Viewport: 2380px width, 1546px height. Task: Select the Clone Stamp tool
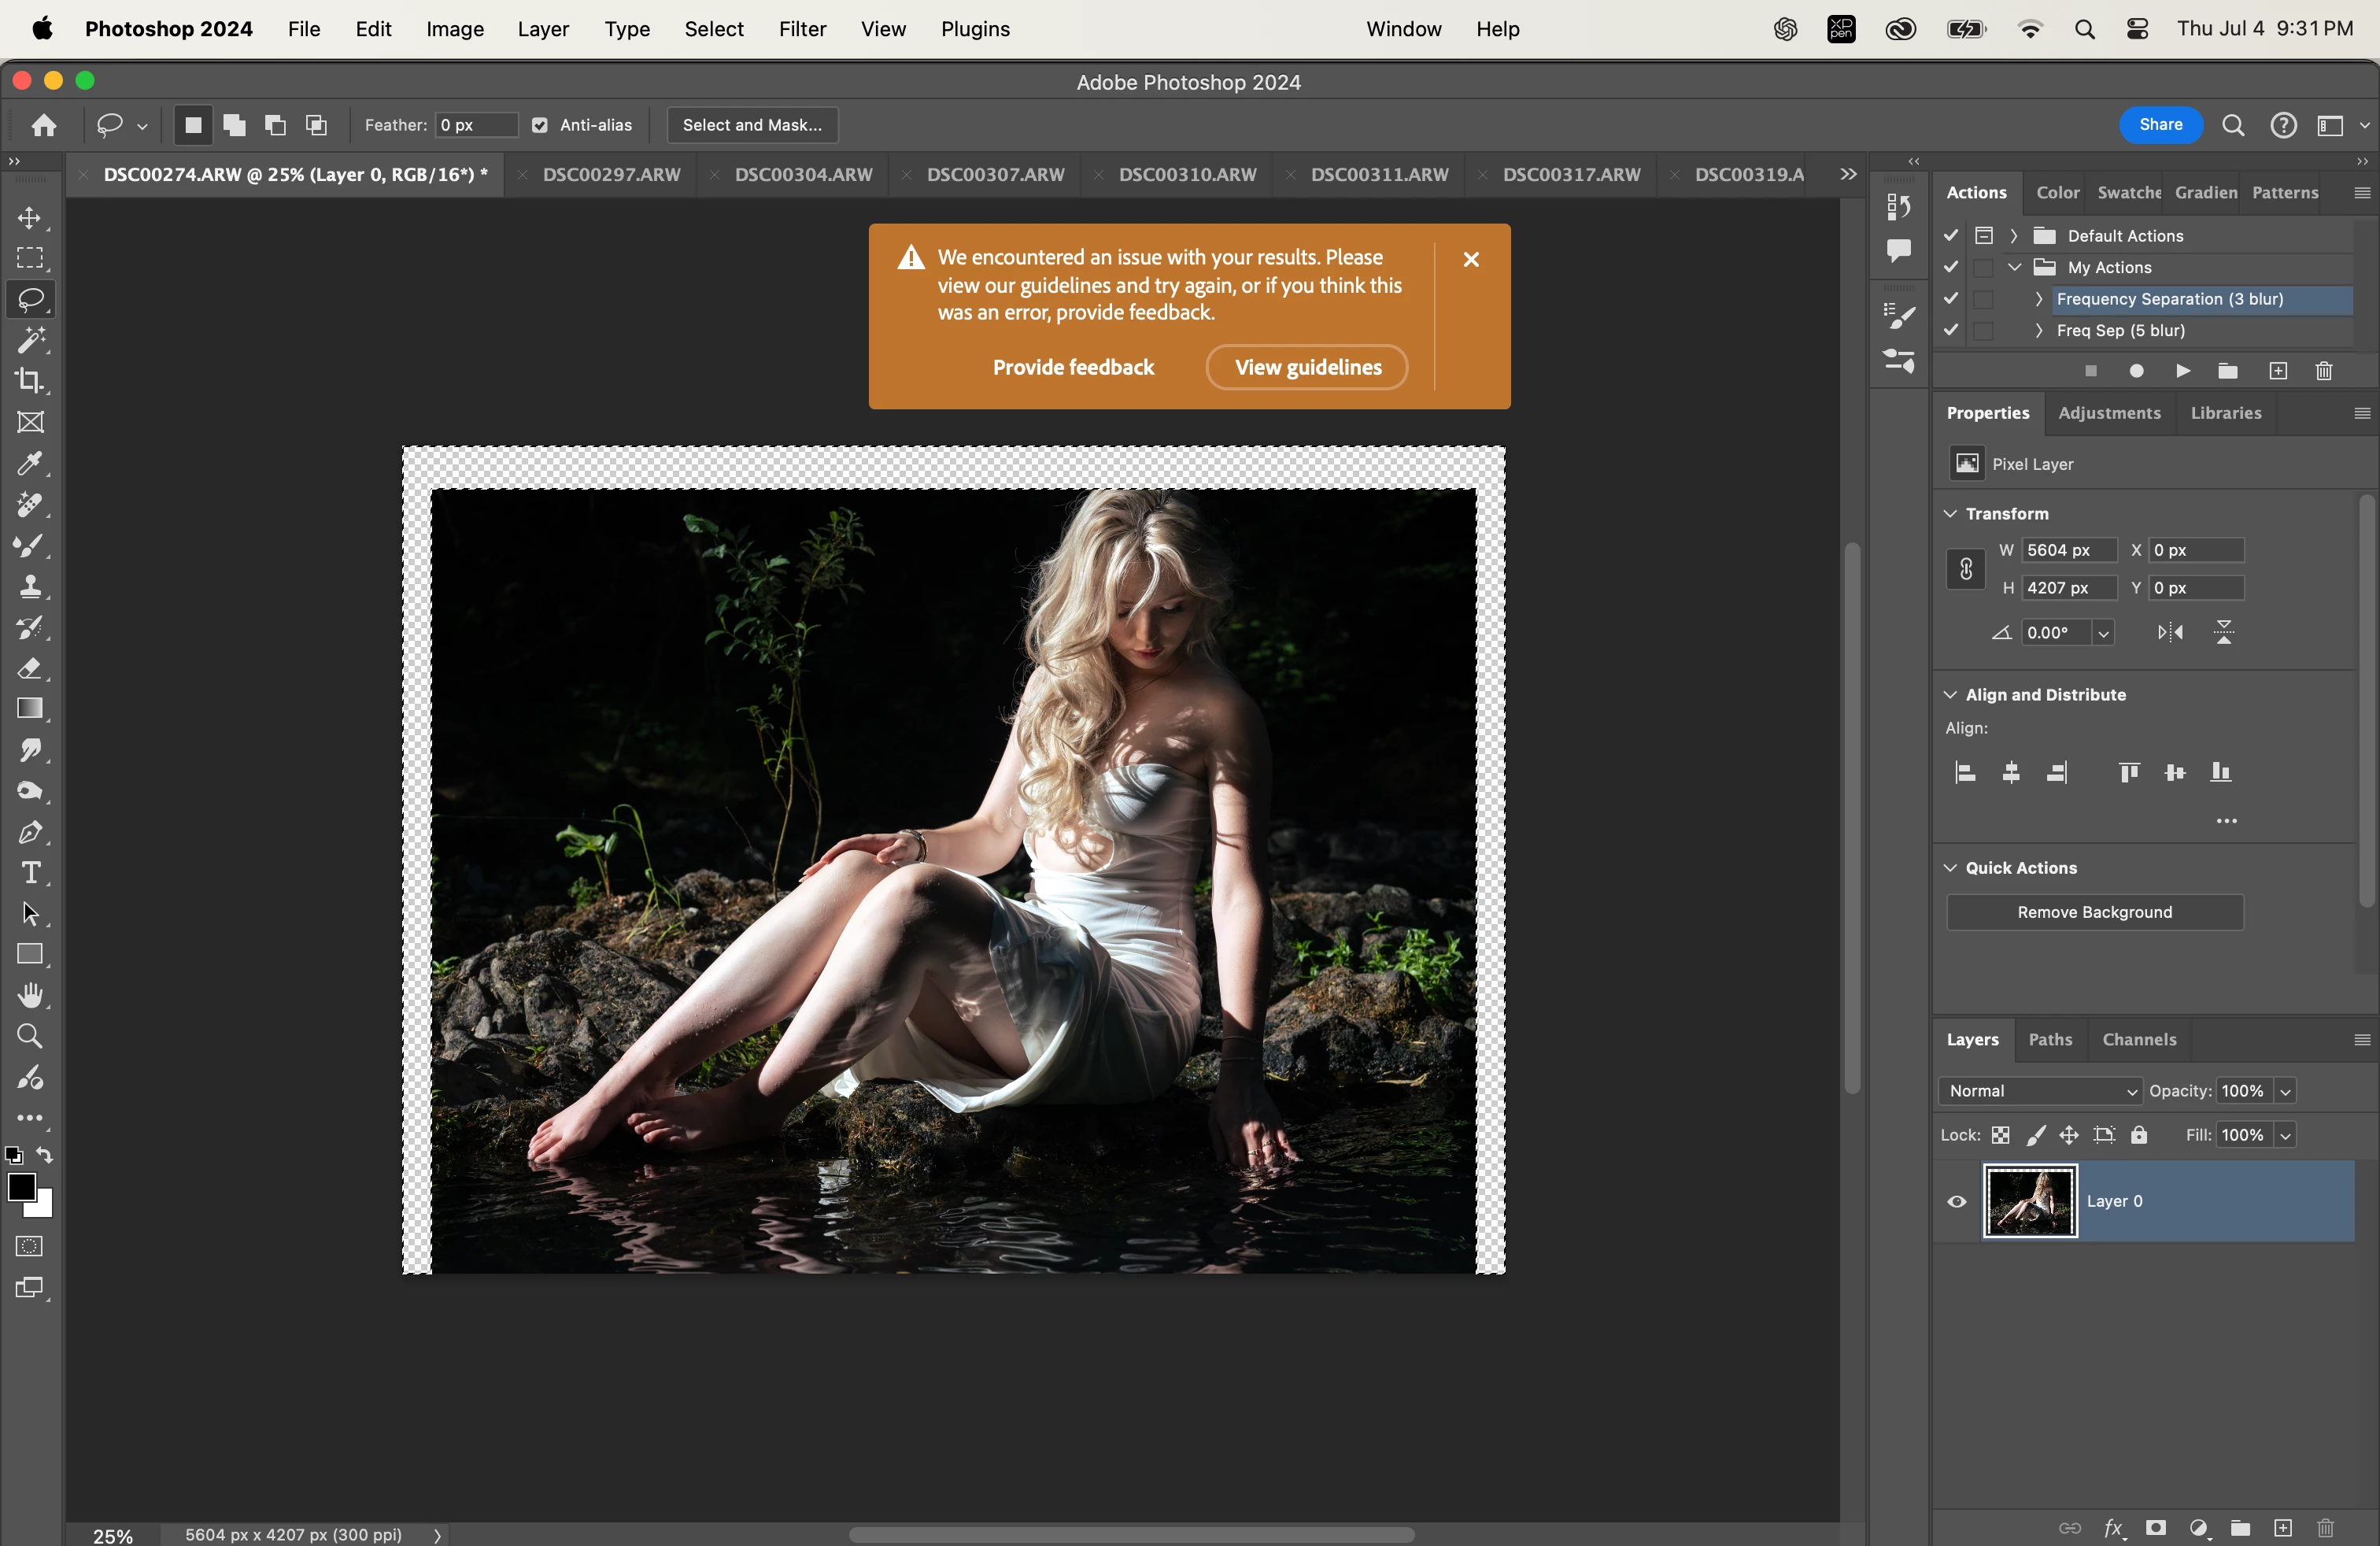pos(30,586)
